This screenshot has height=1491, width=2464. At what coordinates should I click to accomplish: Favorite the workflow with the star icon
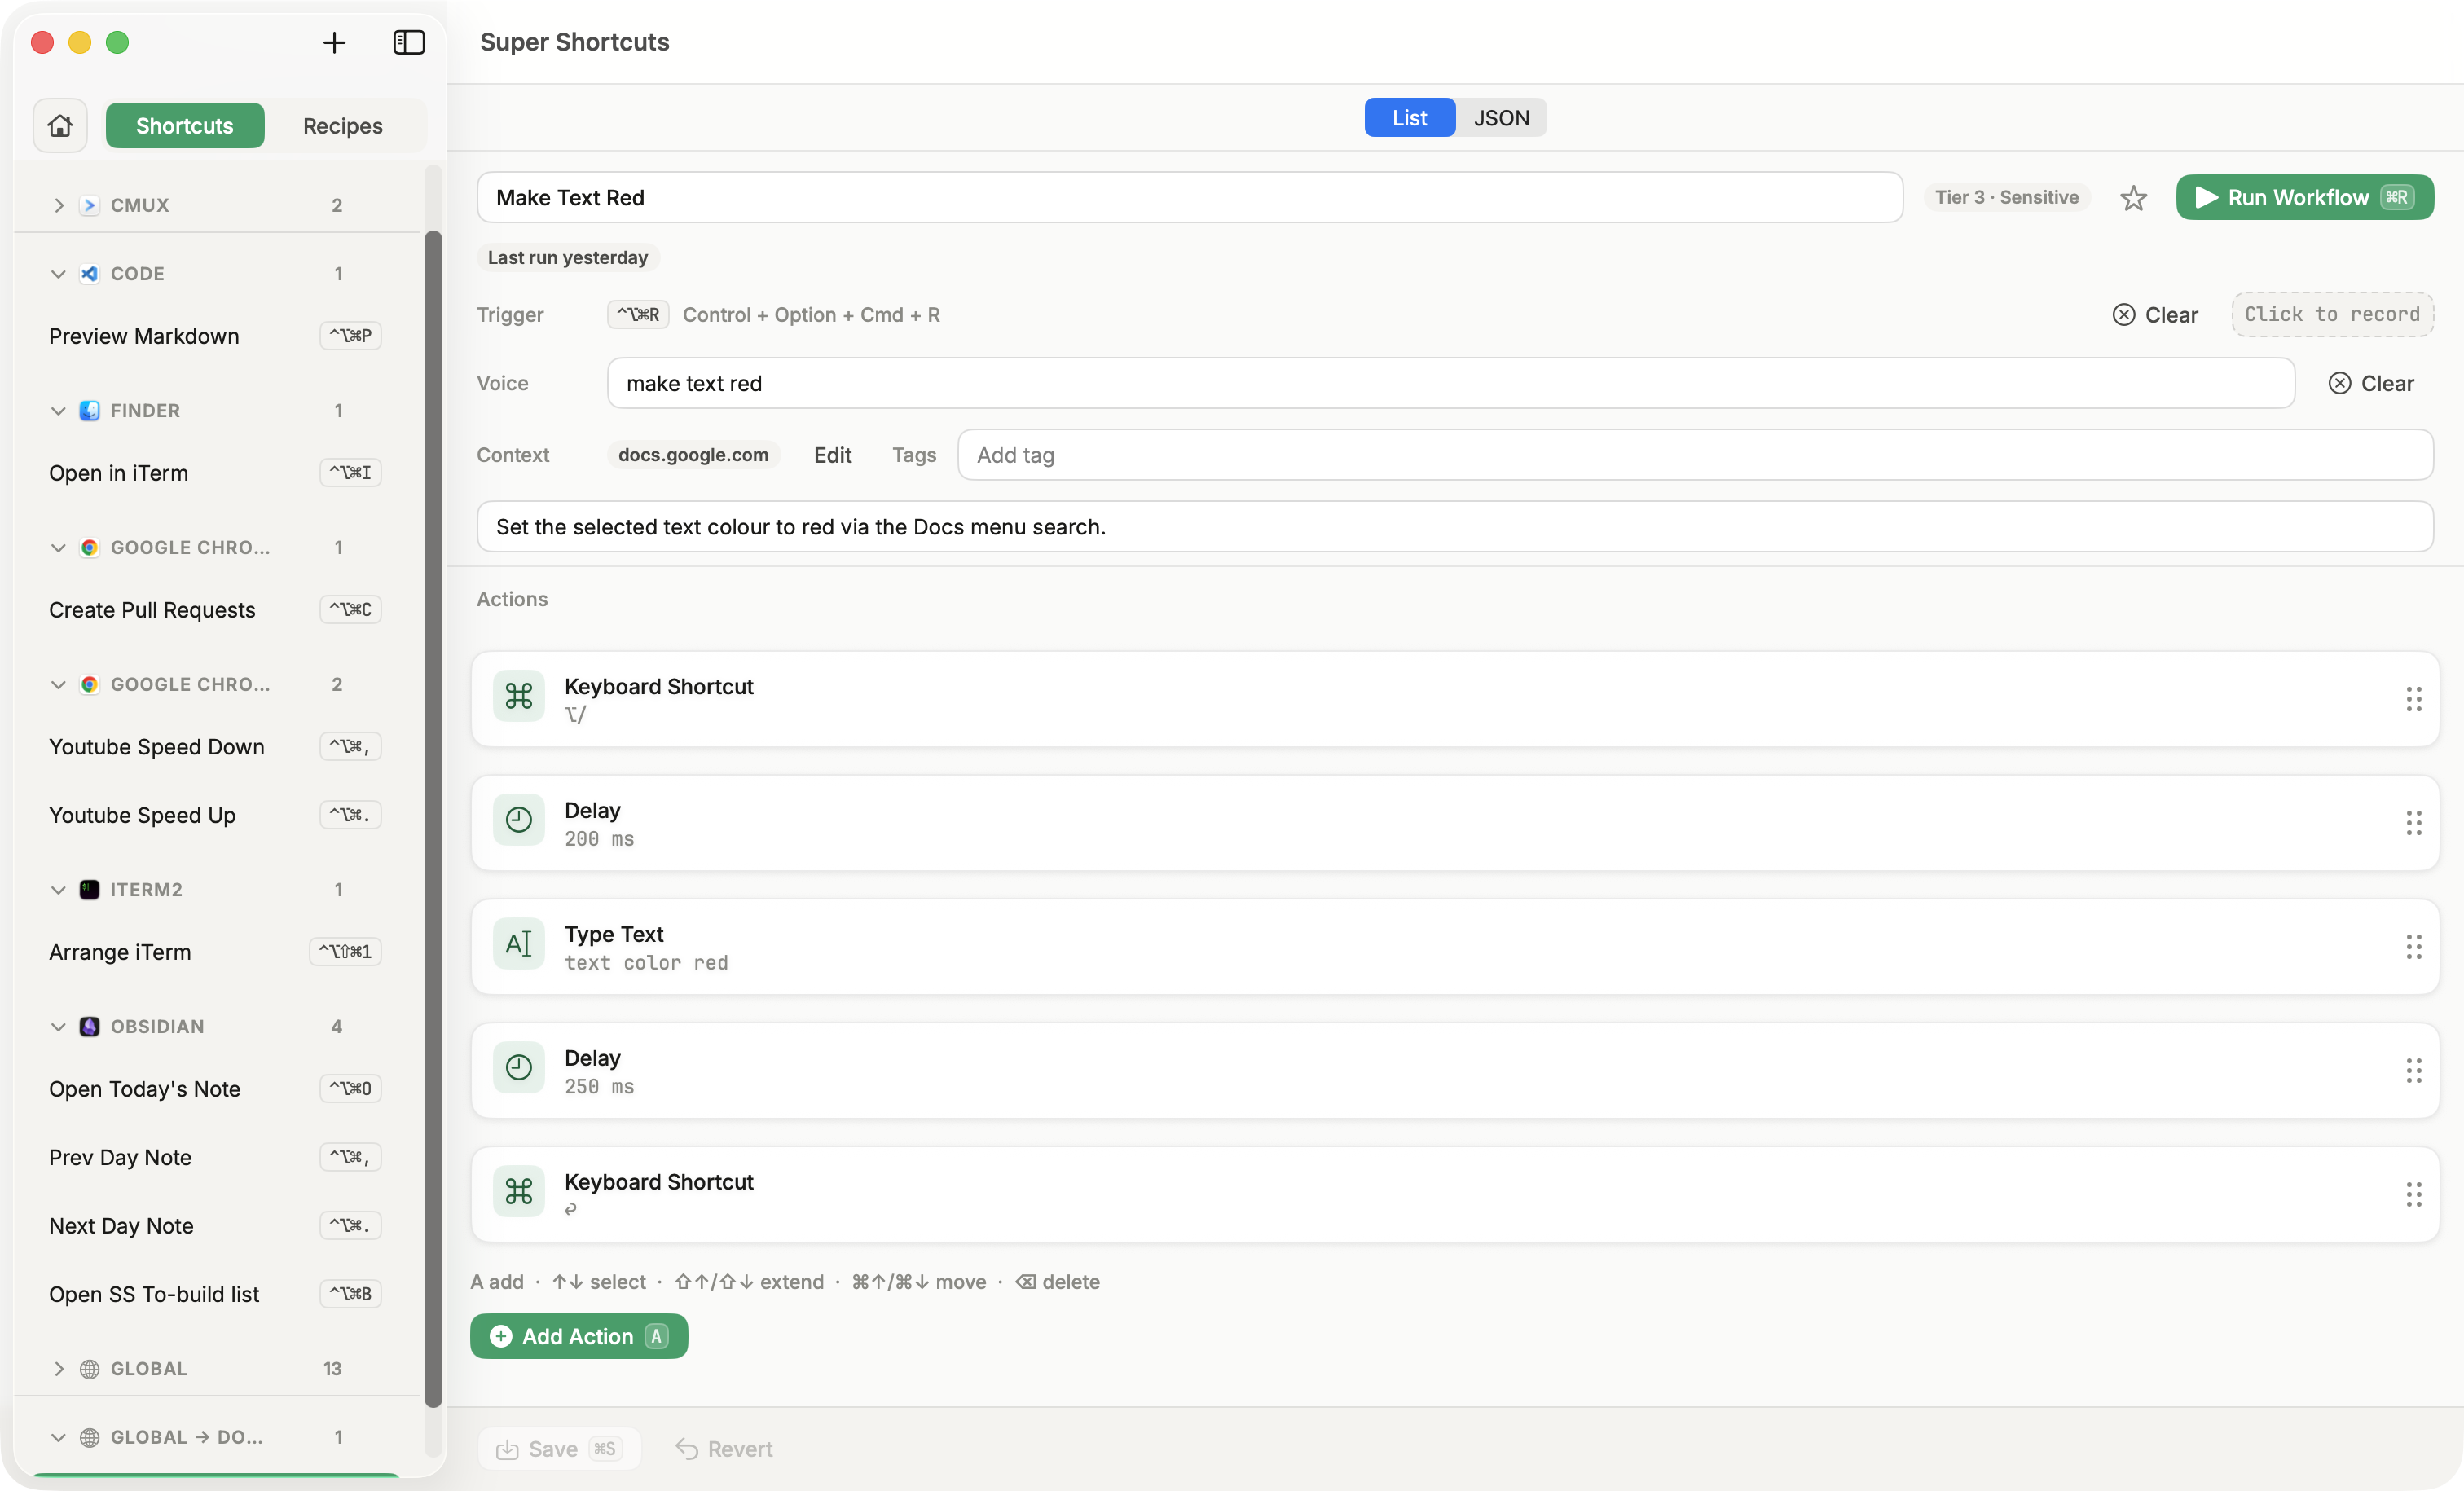click(x=2133, y=197)
